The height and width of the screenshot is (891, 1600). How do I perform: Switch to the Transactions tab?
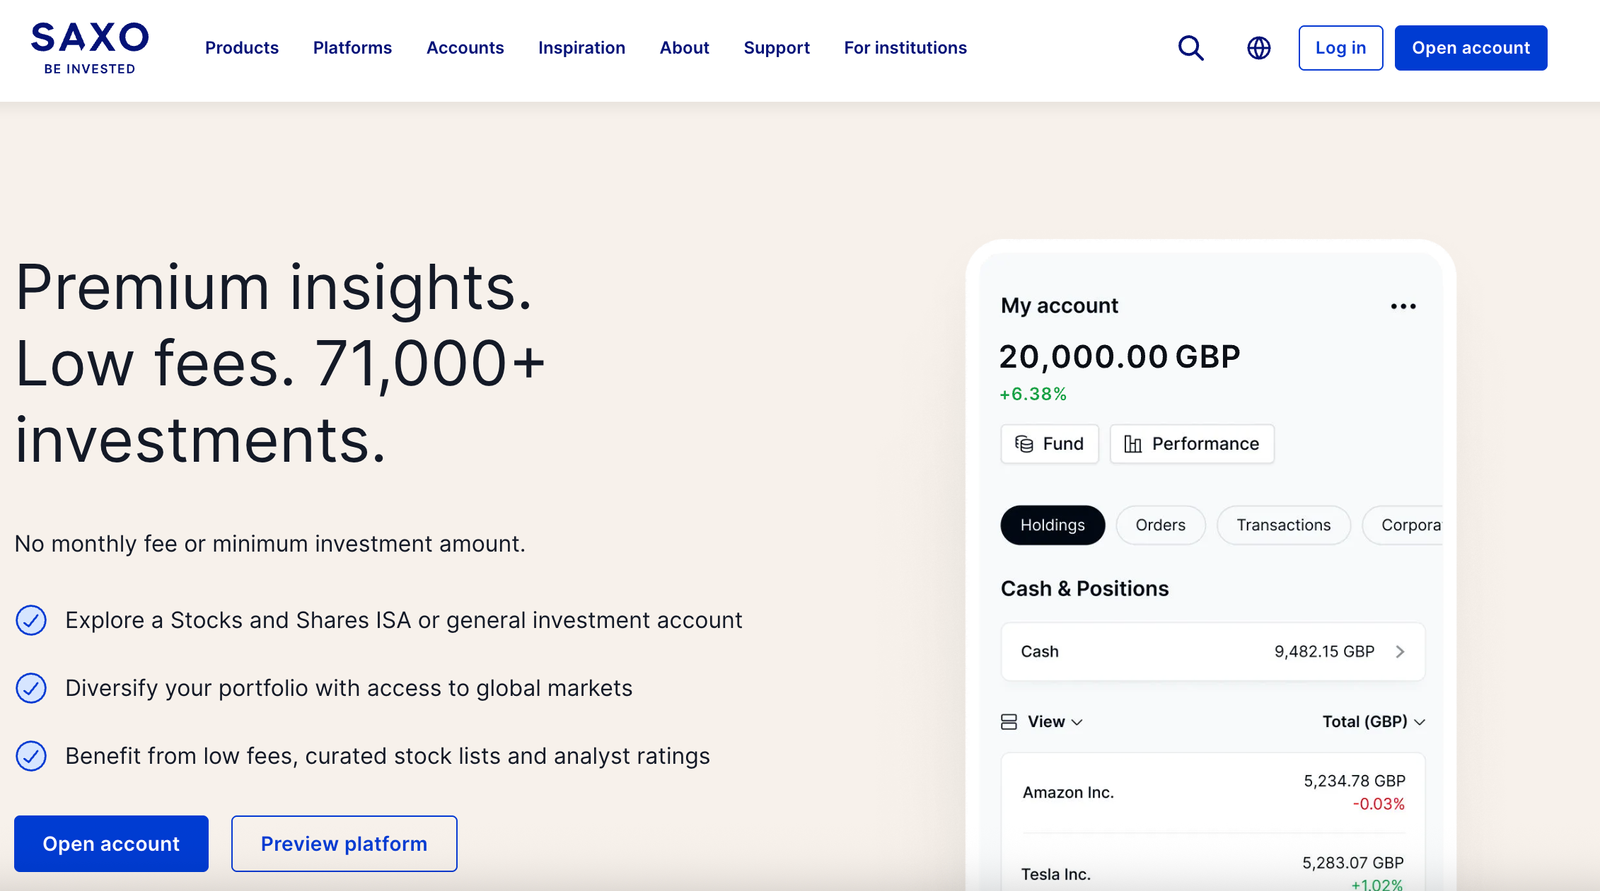coord(1283,524)
